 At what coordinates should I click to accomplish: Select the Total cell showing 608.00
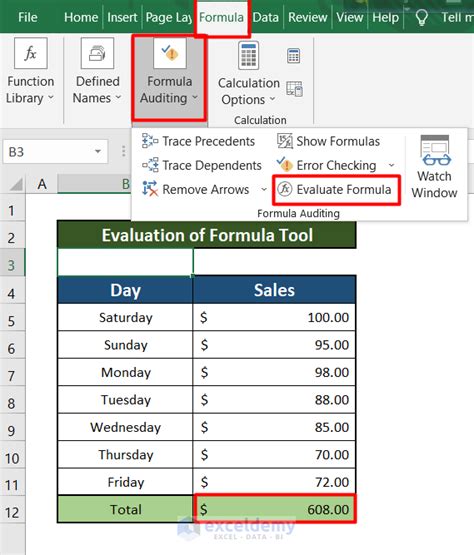(274, 509)
